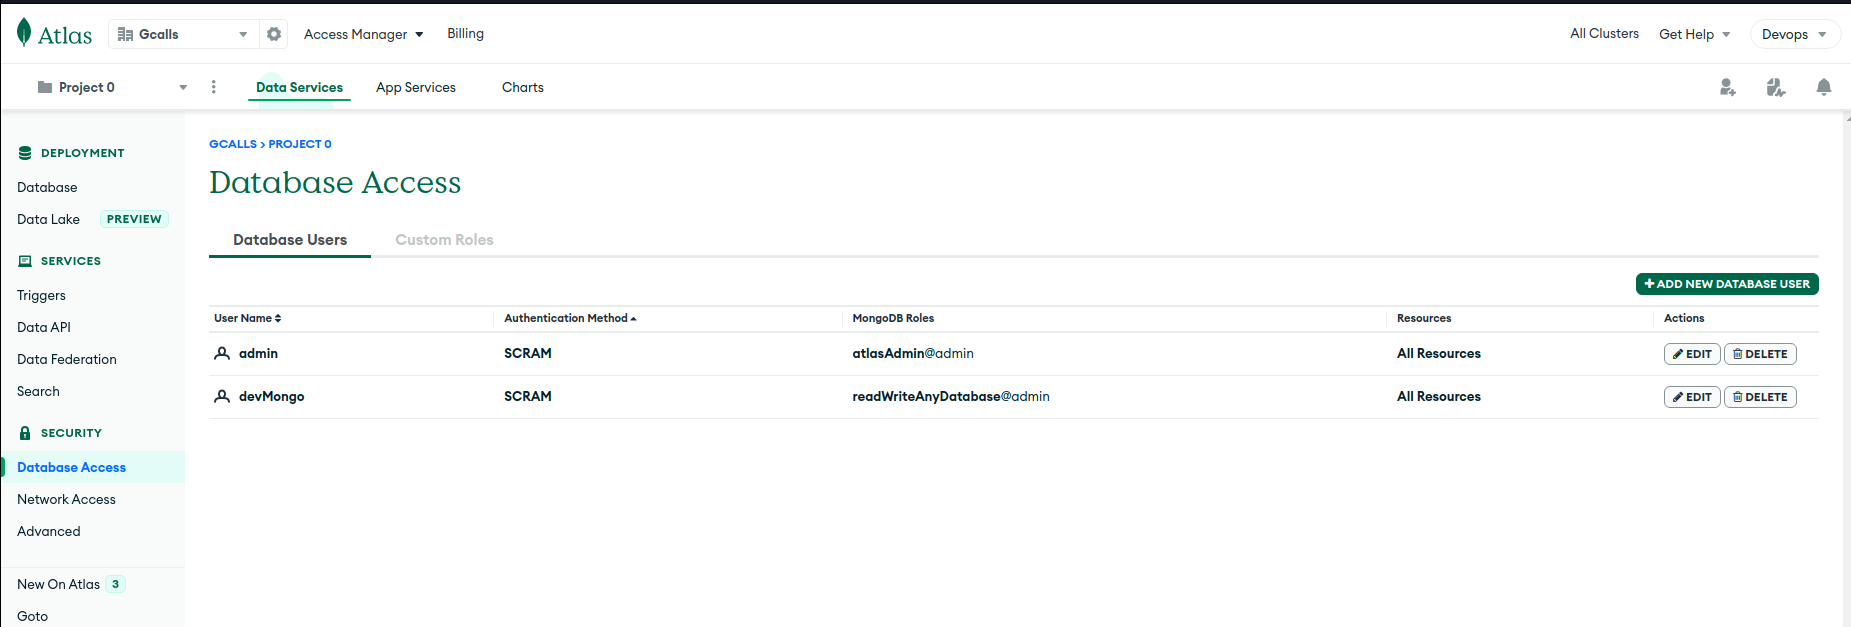Click the Security section lock icon

click(x=25, y=433)
